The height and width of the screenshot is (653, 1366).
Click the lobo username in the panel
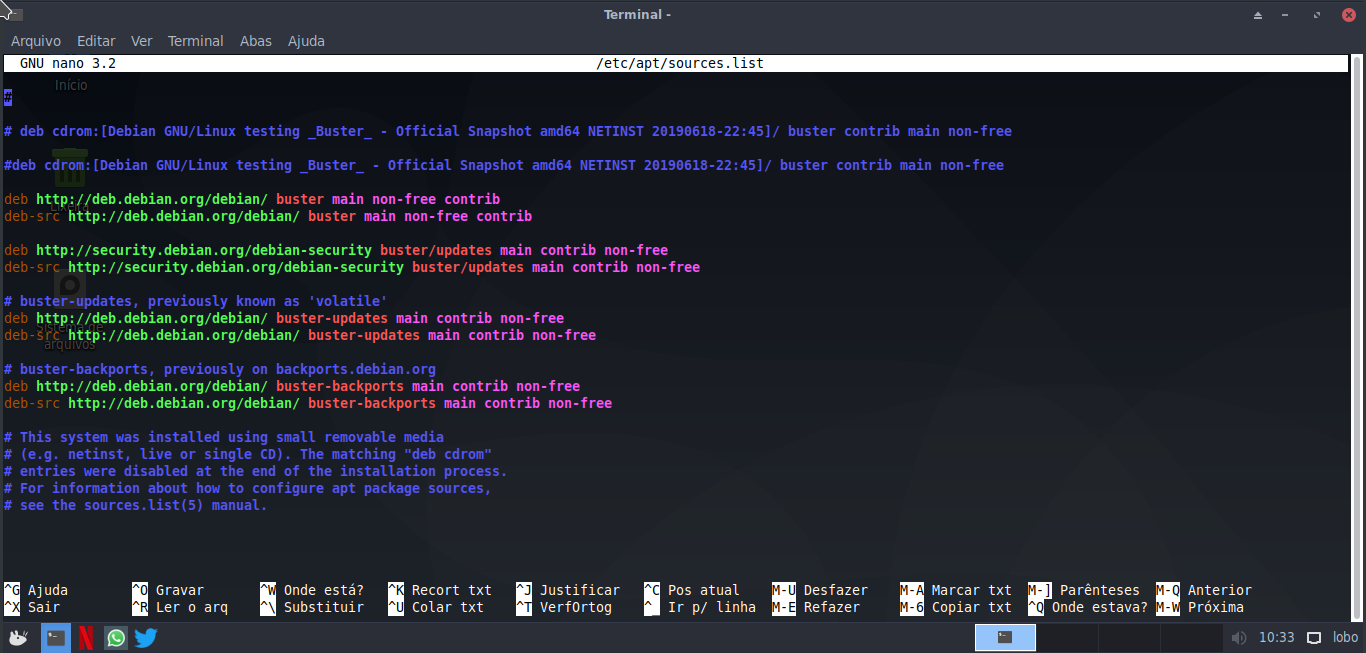(1345, 637)
